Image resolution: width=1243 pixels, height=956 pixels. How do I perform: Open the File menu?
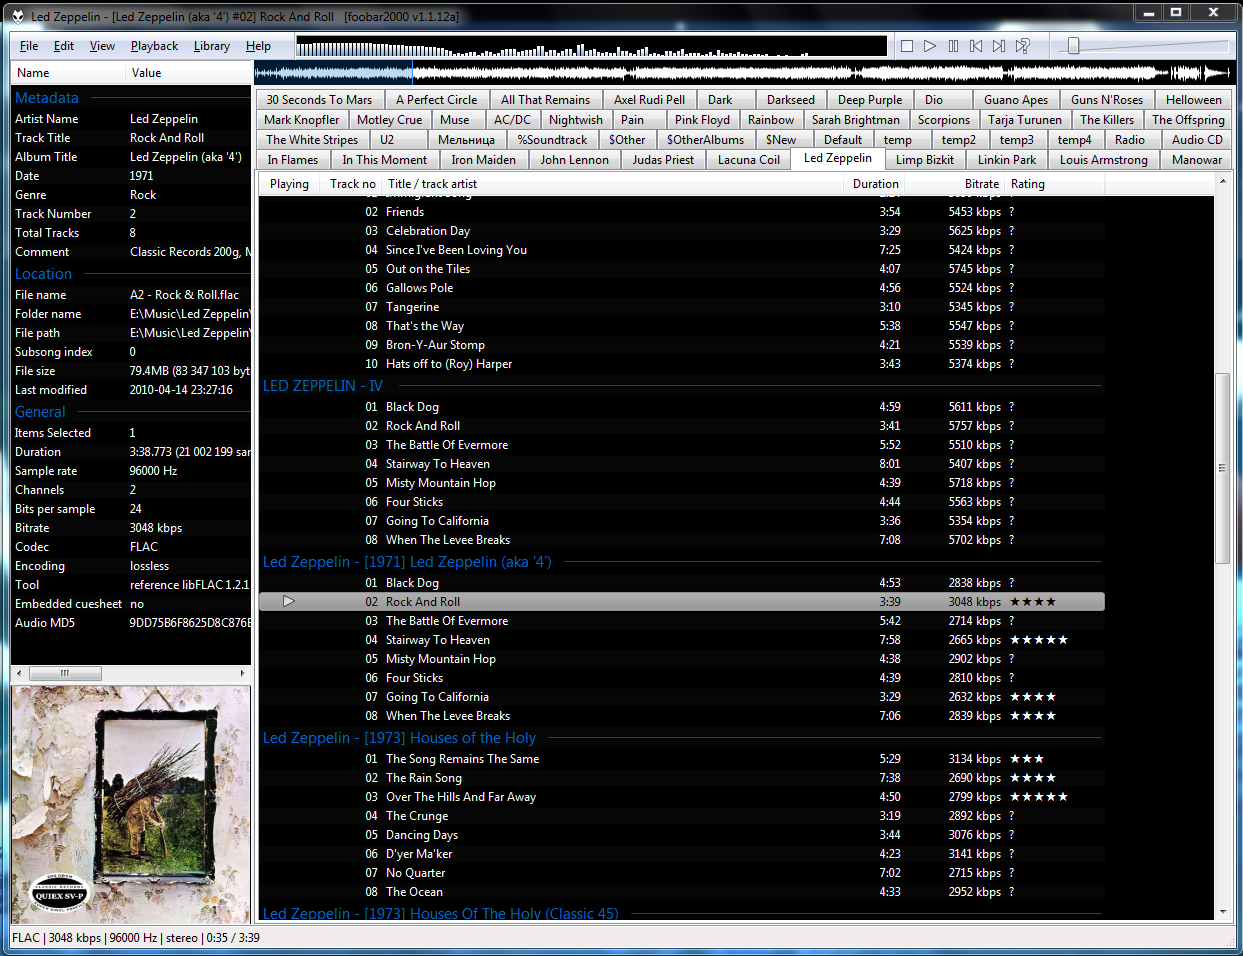[29, 46]
